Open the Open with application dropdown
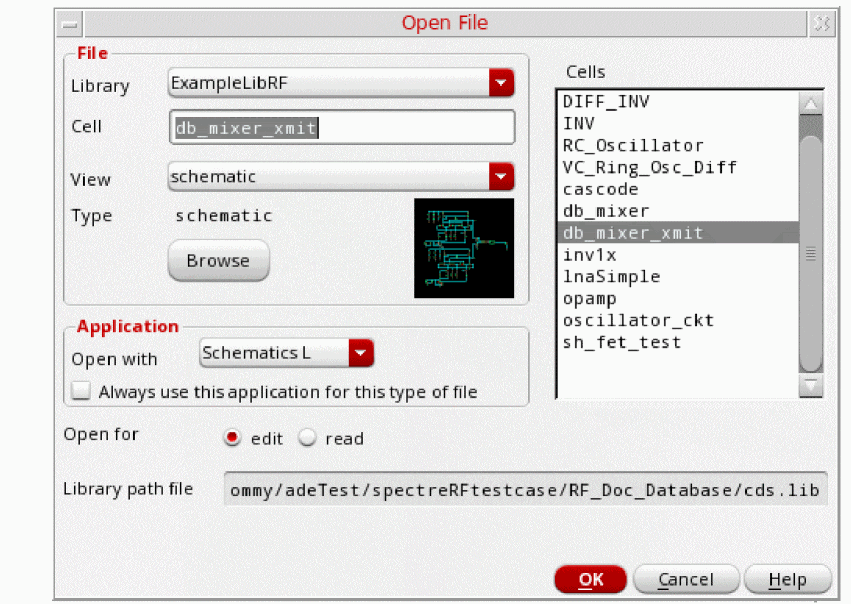851x604 pixels. [x=361, y=353]
